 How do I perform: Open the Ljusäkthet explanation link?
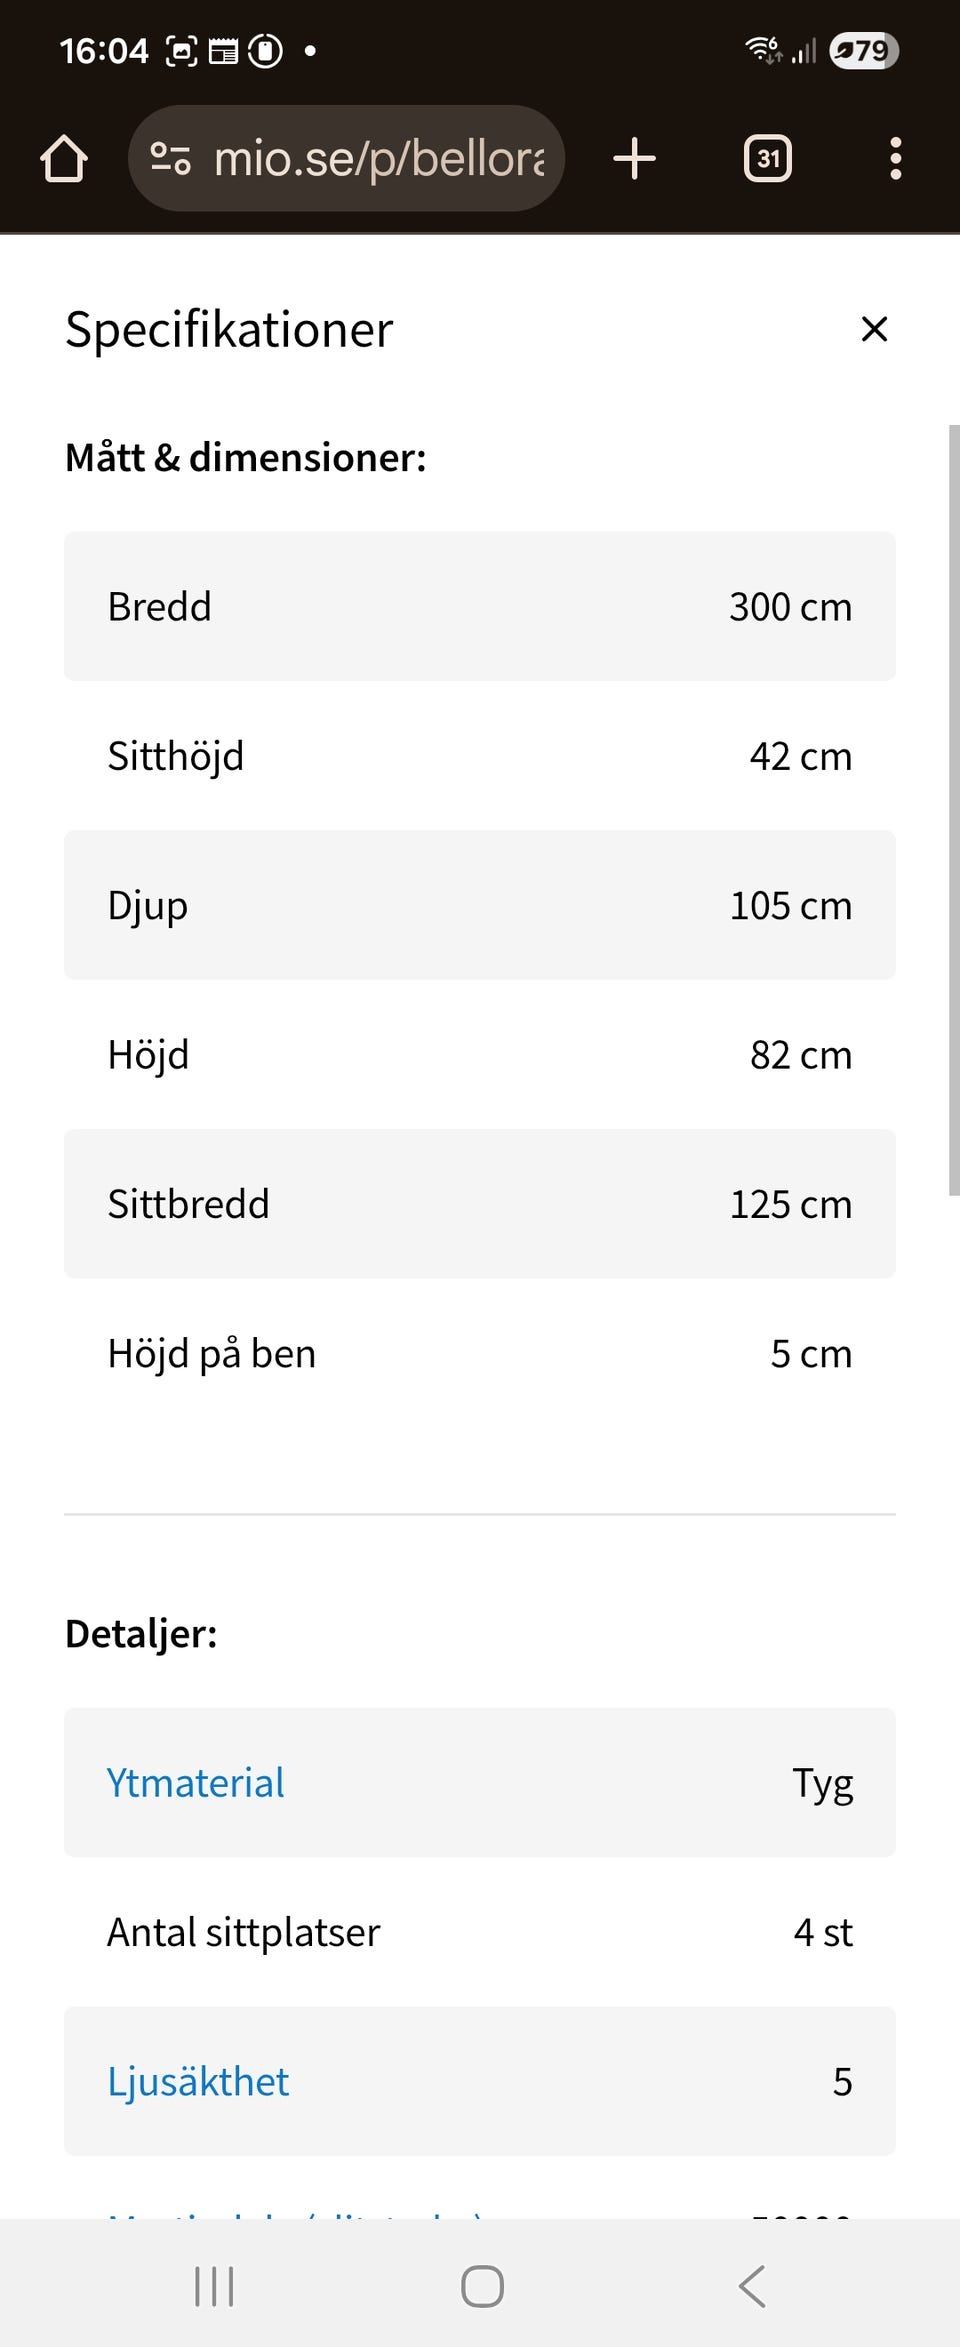click(x=198, y=2082)
